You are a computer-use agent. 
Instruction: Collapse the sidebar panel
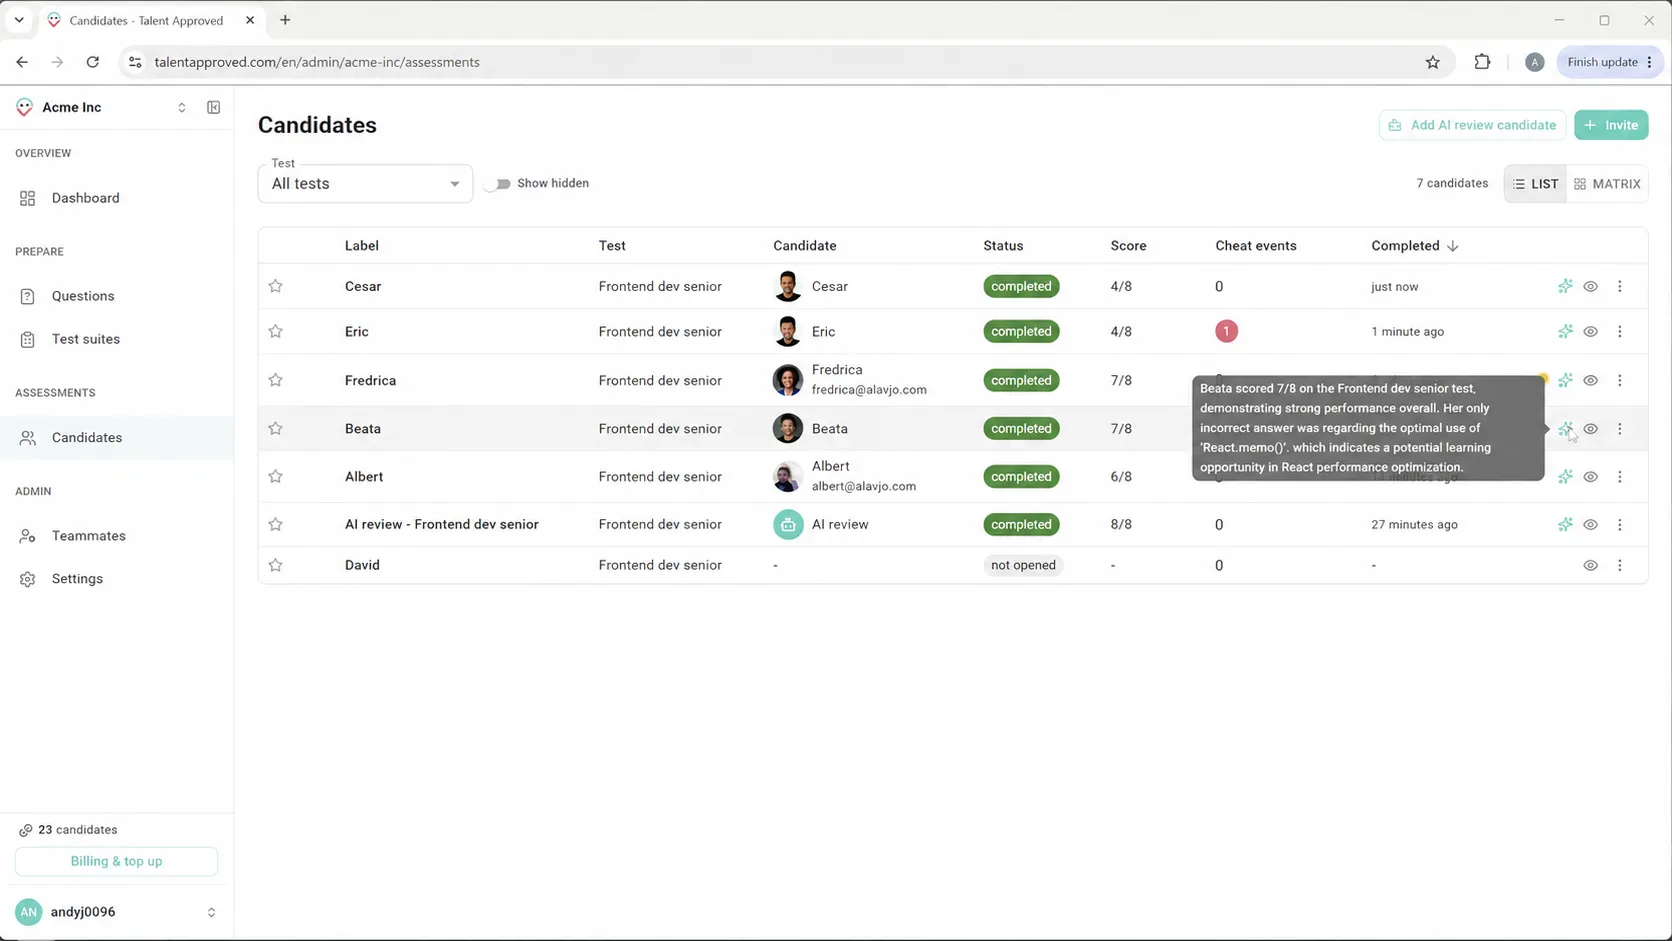[x=213, y=107]
